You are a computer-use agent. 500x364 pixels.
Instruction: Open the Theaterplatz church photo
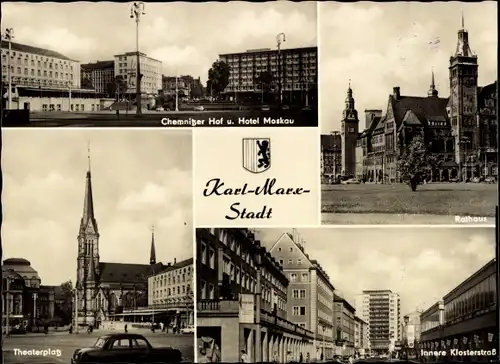point(98,246)
